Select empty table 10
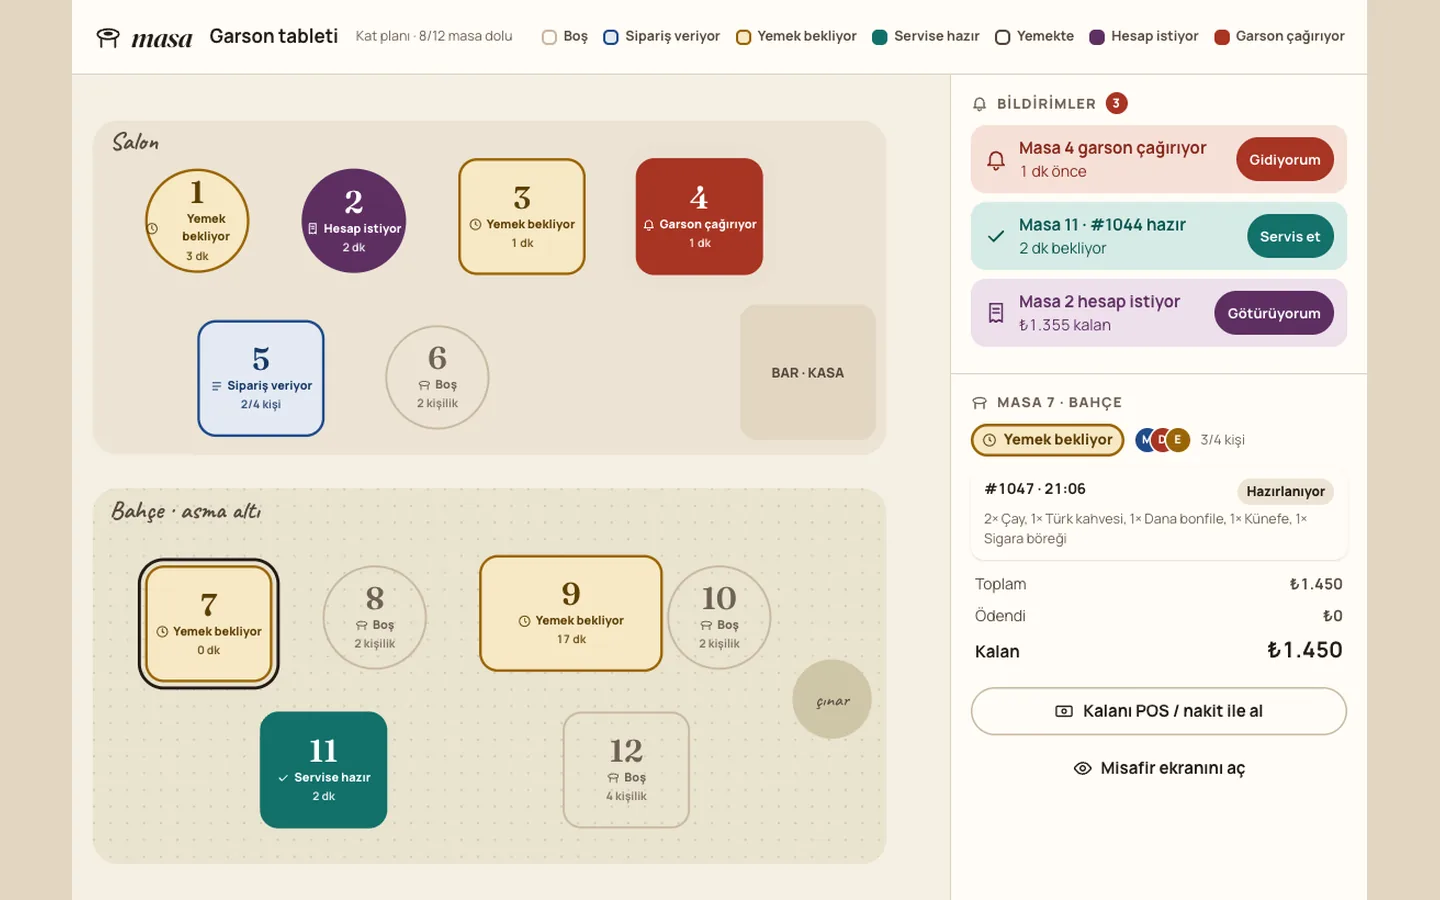 (x=719, y=618)
